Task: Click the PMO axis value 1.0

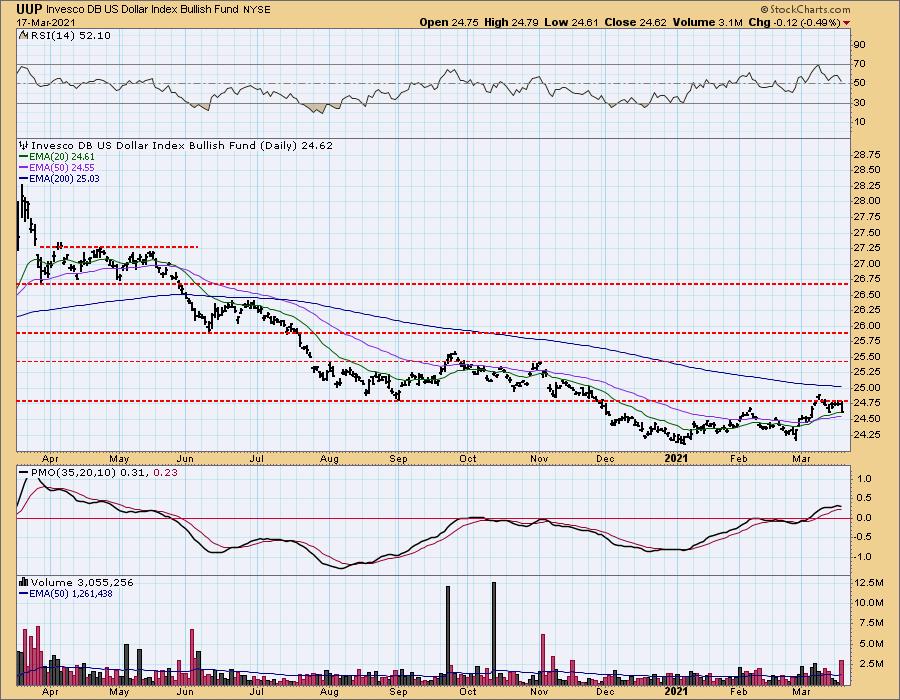Action: 864,479
